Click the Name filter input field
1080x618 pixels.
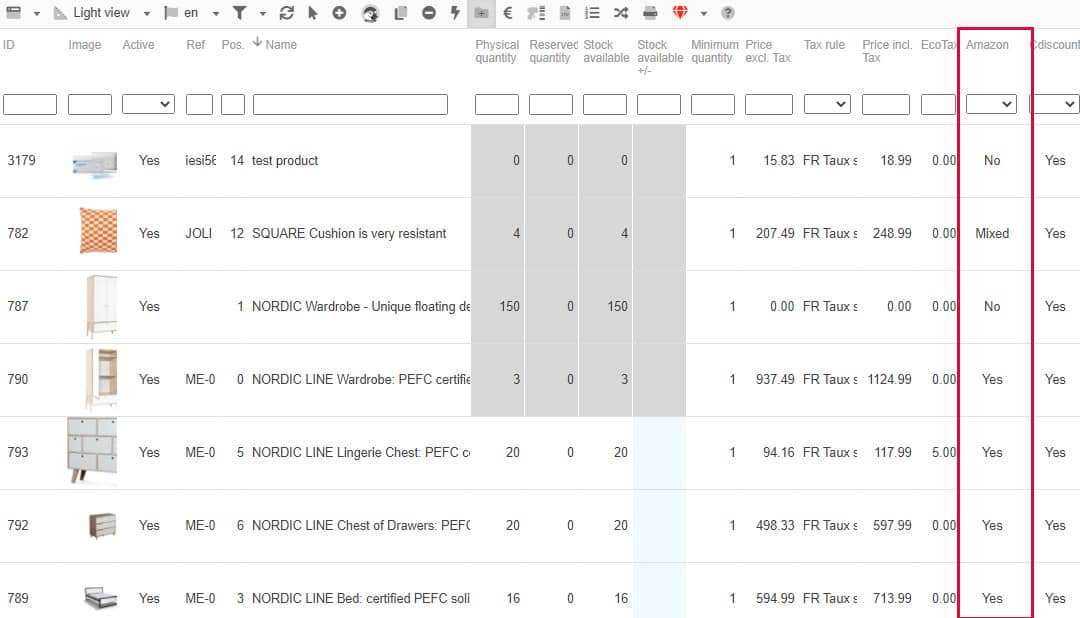tap(350, 104)
